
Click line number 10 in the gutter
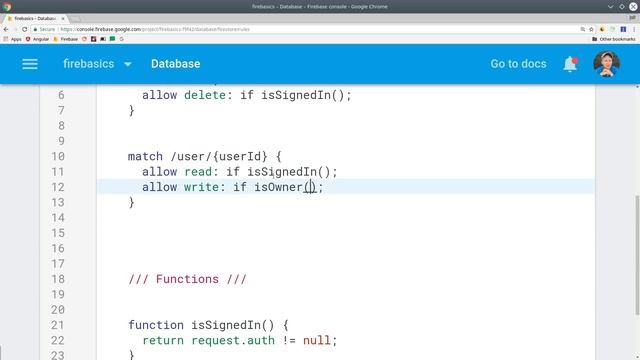[58, 156]
